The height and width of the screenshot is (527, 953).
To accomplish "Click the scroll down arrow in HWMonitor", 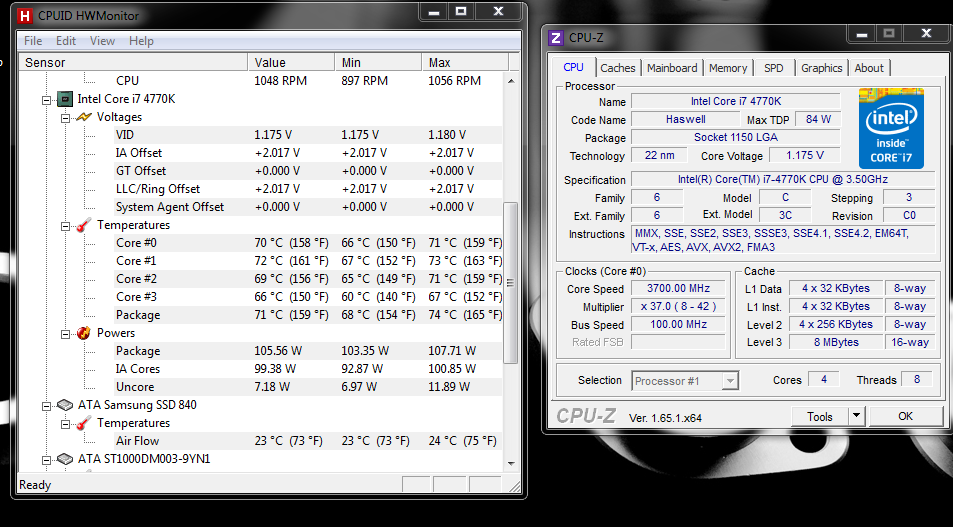I will coord(511,463).
